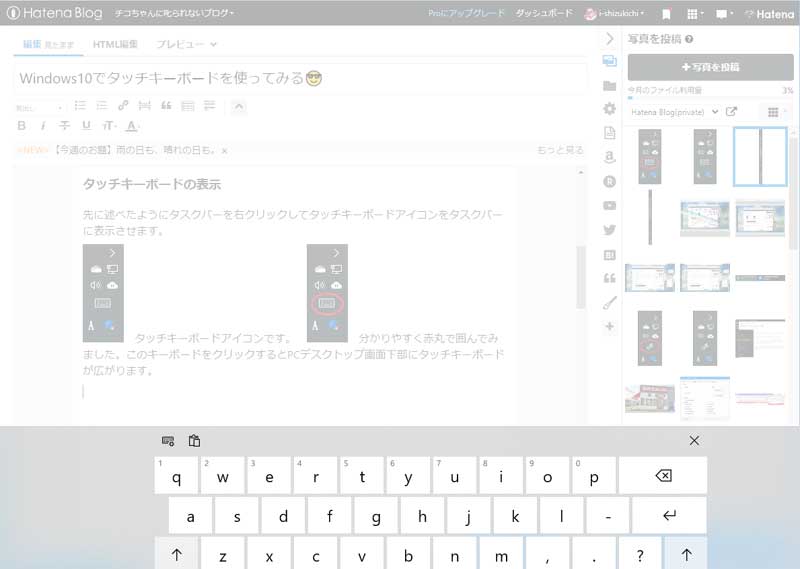
Task: Open Amazon product insert icon
Action: pos(609,157)
